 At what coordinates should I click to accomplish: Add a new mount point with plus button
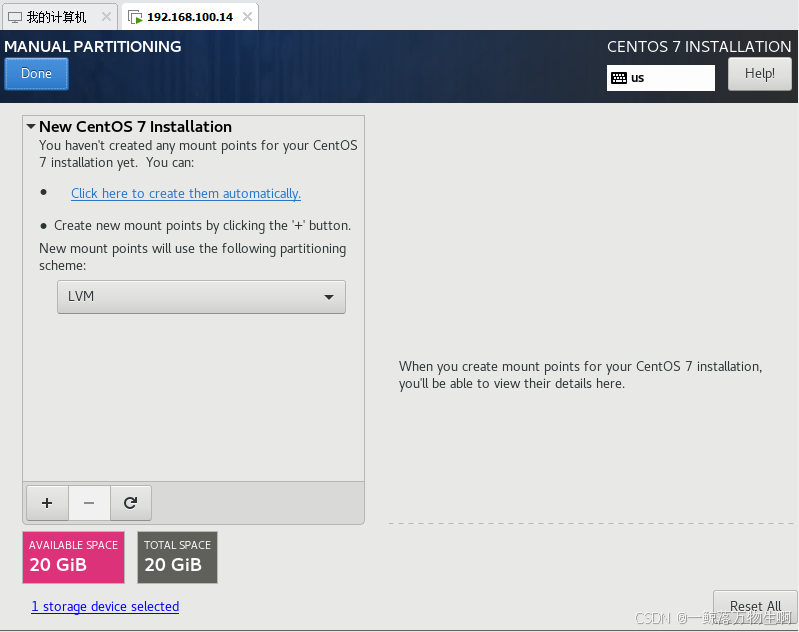[47, 503]
